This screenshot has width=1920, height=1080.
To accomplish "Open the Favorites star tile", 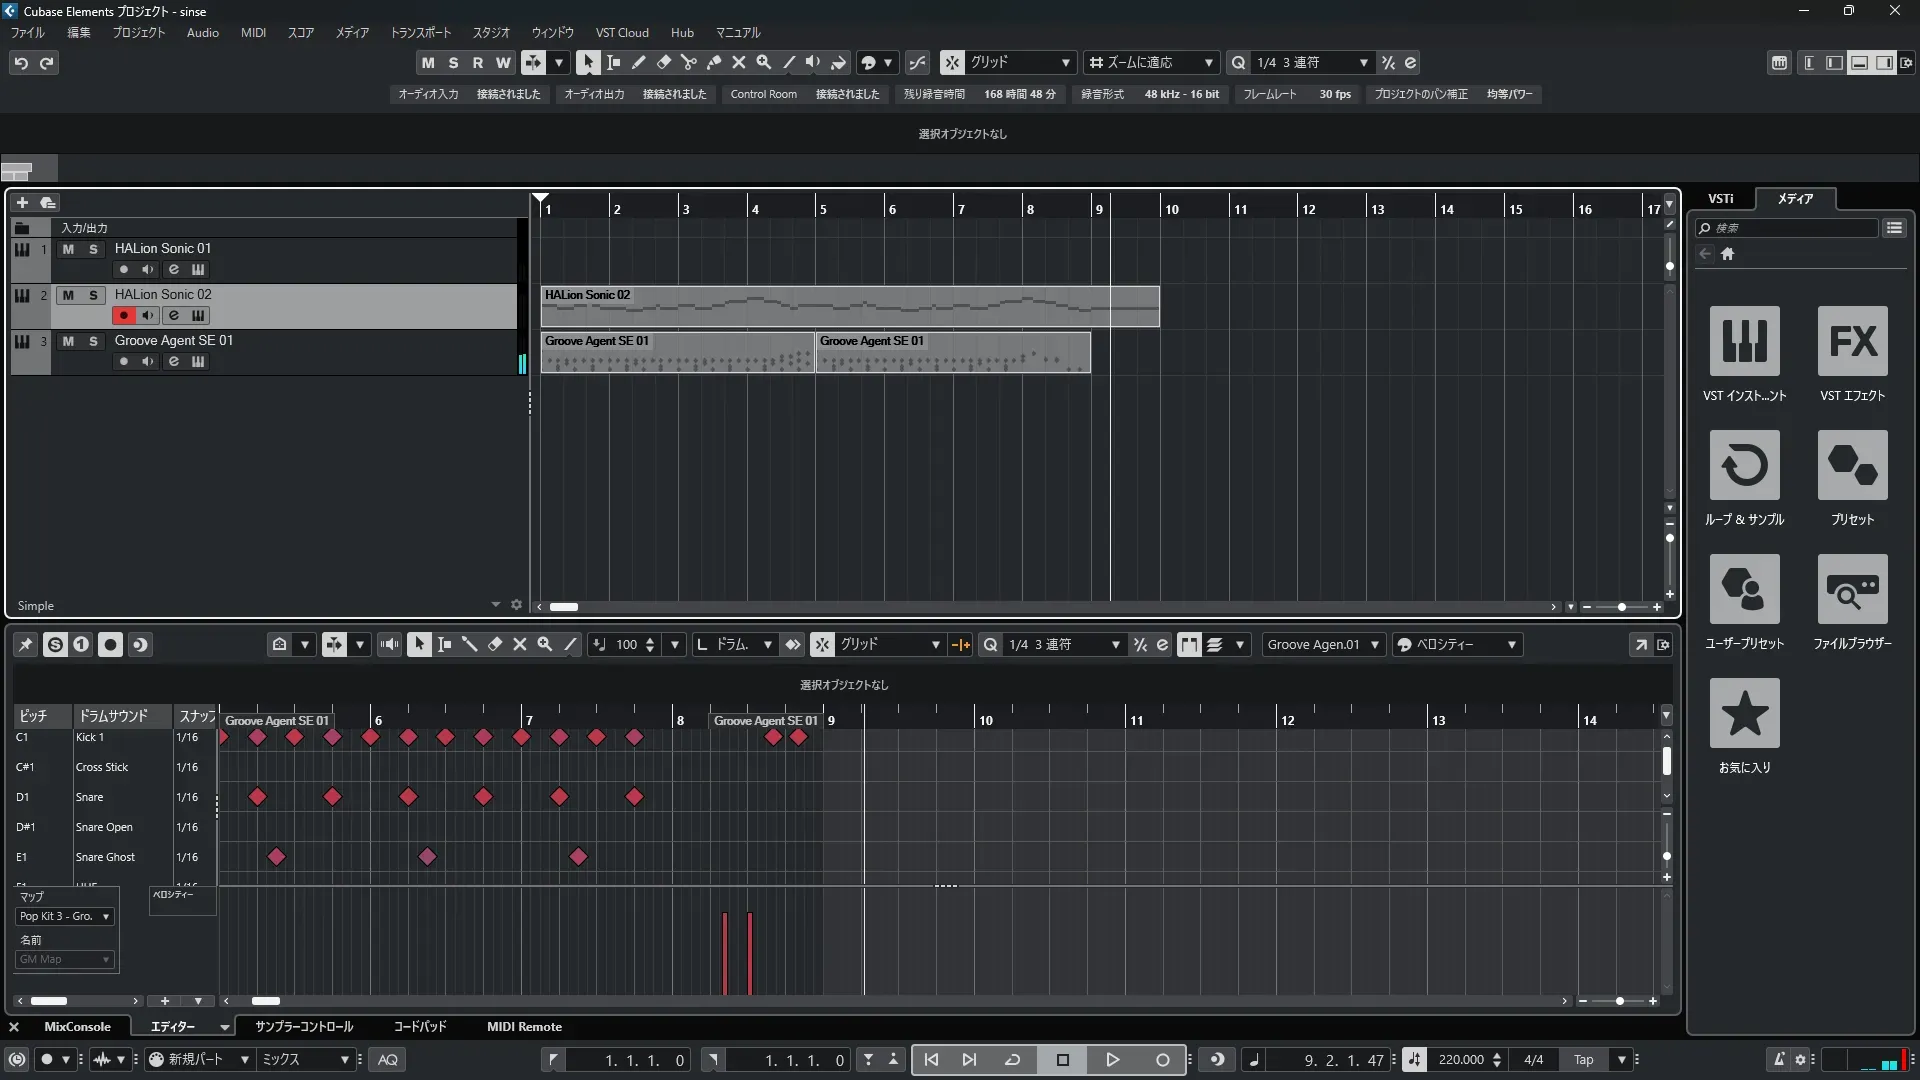I will [1744, 713].
